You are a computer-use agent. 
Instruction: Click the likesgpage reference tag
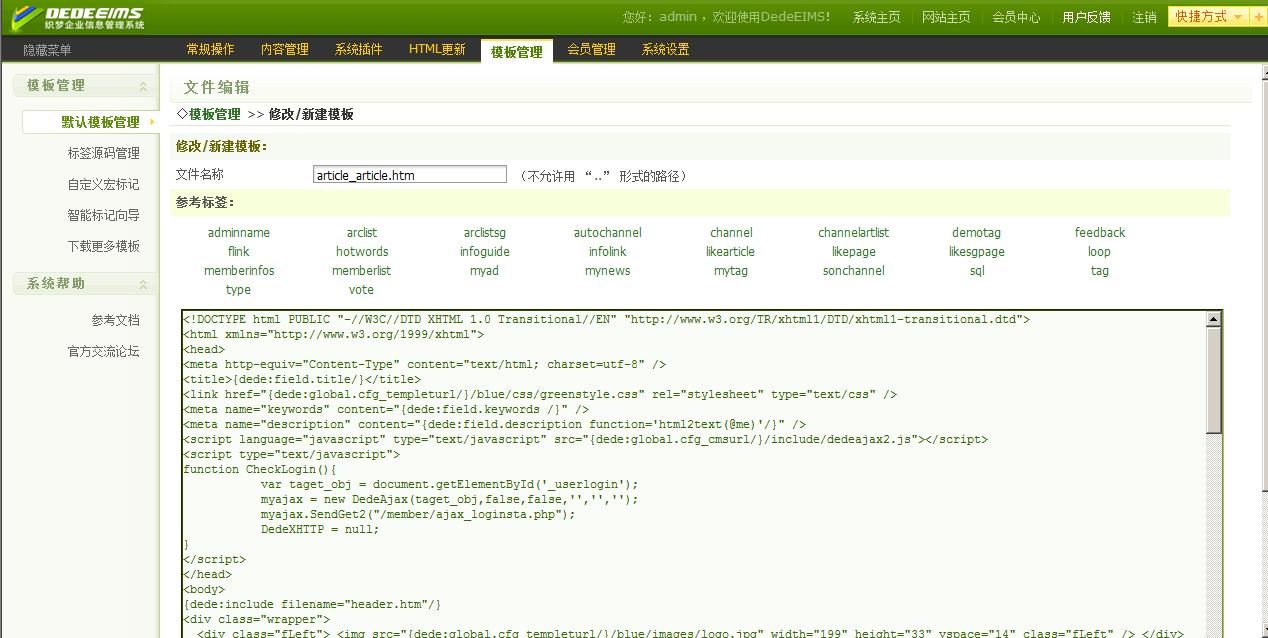[977, 252]
